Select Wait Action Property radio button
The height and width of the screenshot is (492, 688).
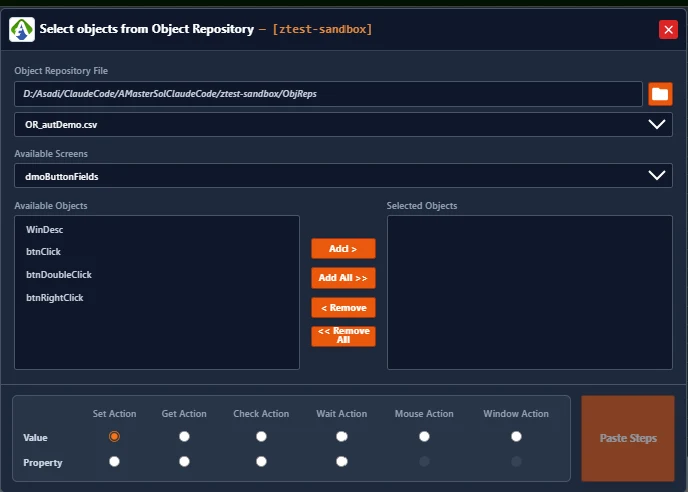[342, 462]
